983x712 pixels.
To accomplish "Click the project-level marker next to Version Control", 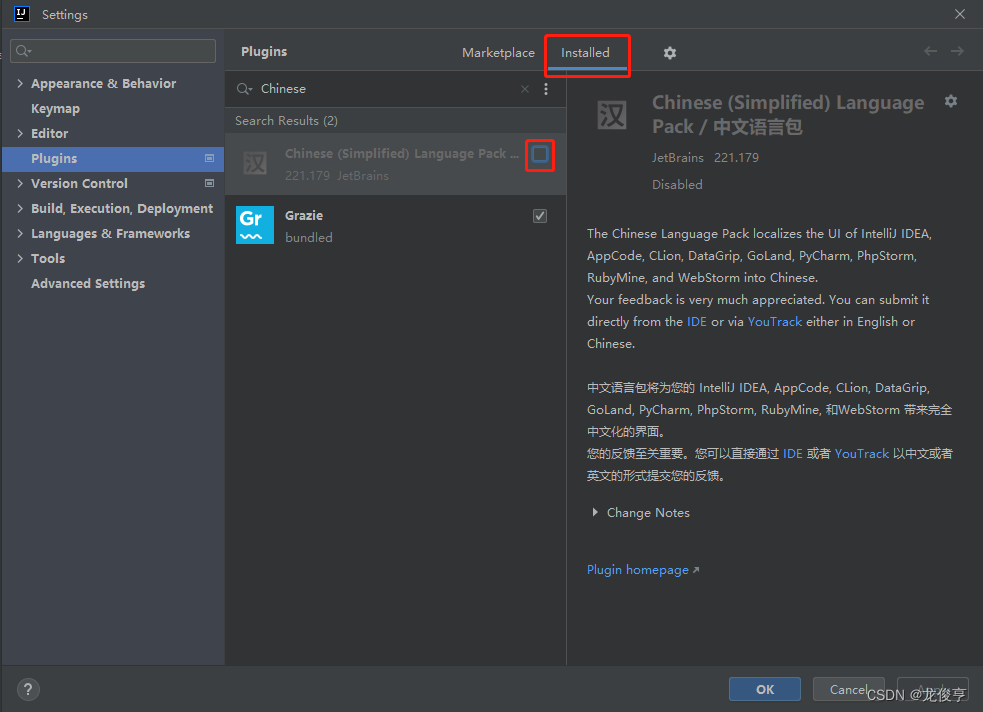I will click(x=209, y=184).
